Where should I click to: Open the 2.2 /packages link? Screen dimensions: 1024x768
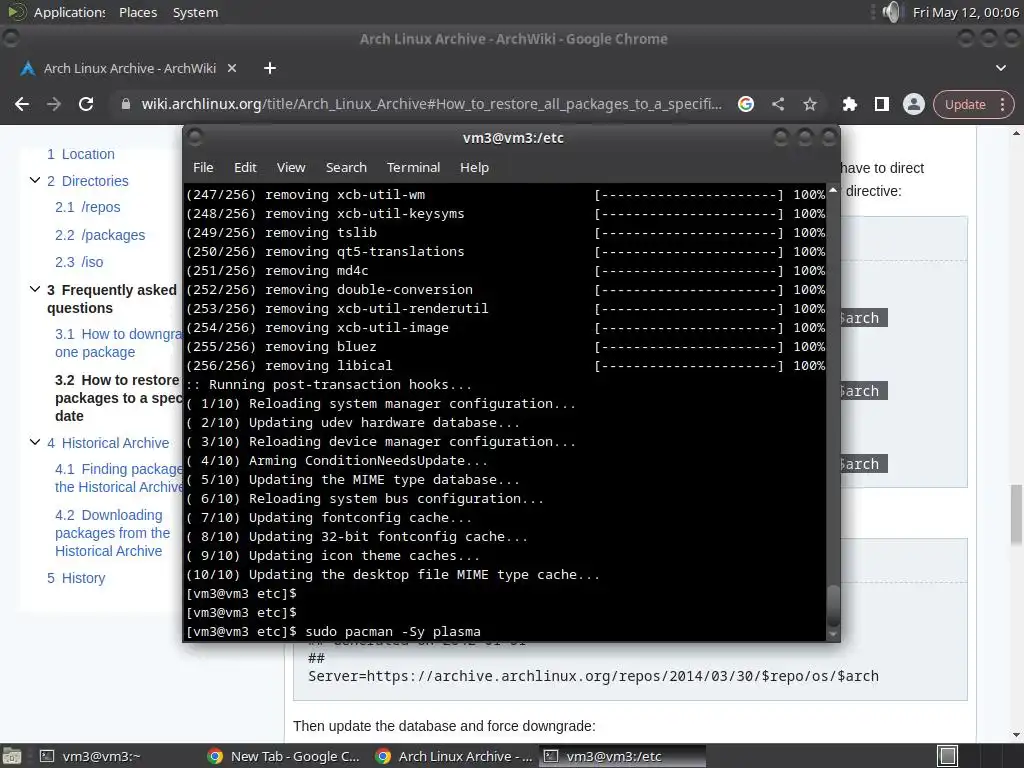coord(100,235)
